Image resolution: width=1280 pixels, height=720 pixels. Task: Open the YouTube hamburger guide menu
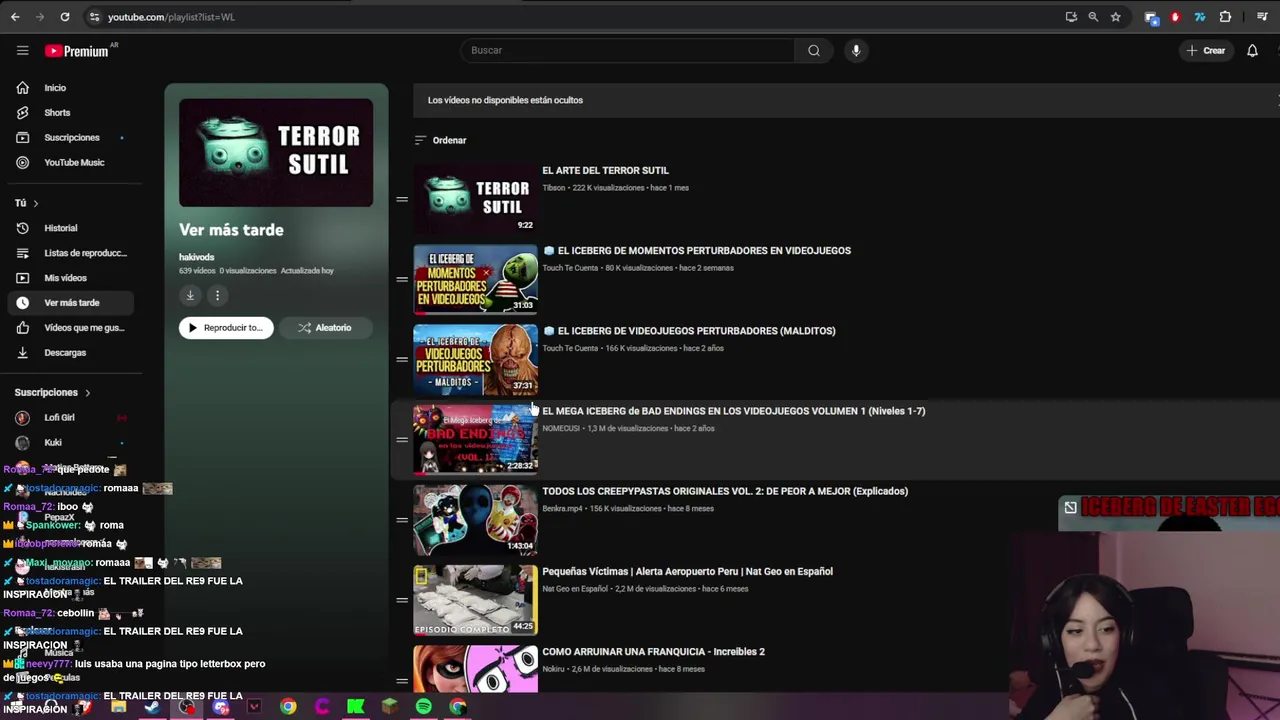click(x=22, y=50)
